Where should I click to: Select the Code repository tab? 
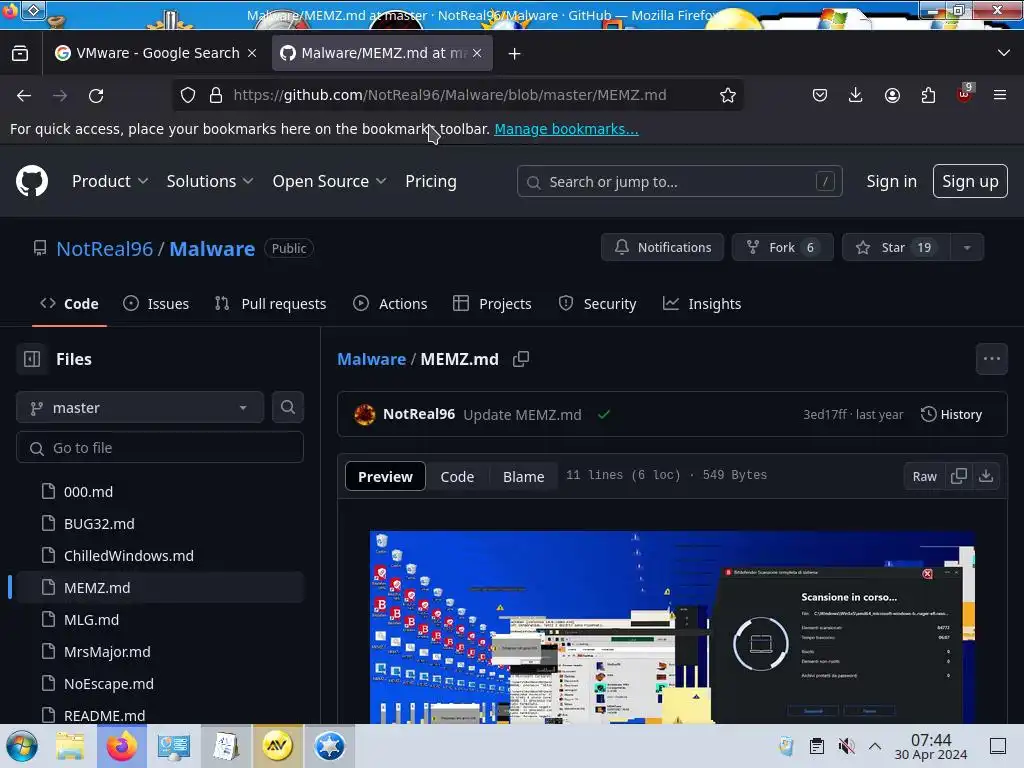tap(69, 304)
